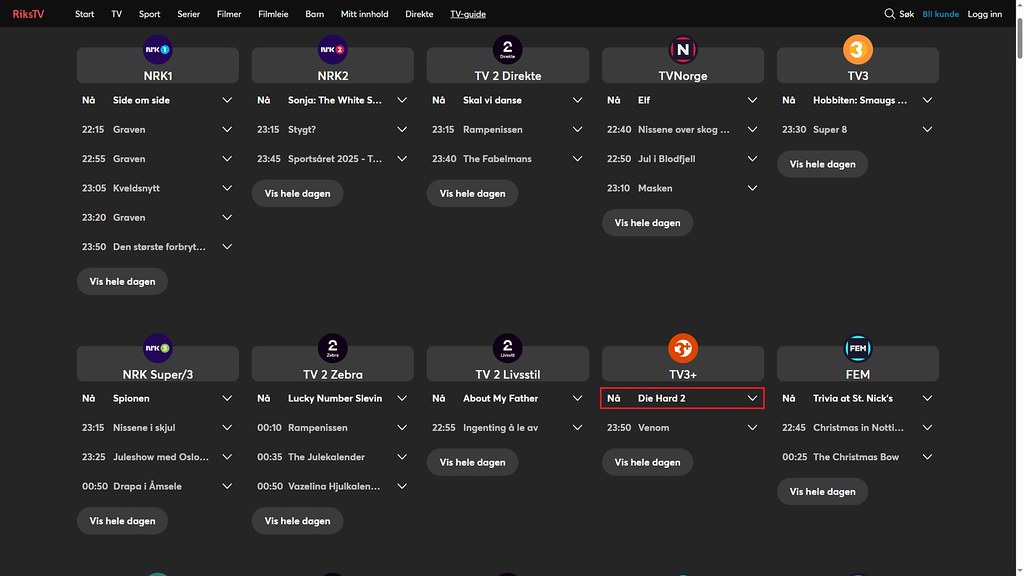The image size is (1024, 576).
Task: Show whole day for NRK Super/3
Action: [122, 521]
